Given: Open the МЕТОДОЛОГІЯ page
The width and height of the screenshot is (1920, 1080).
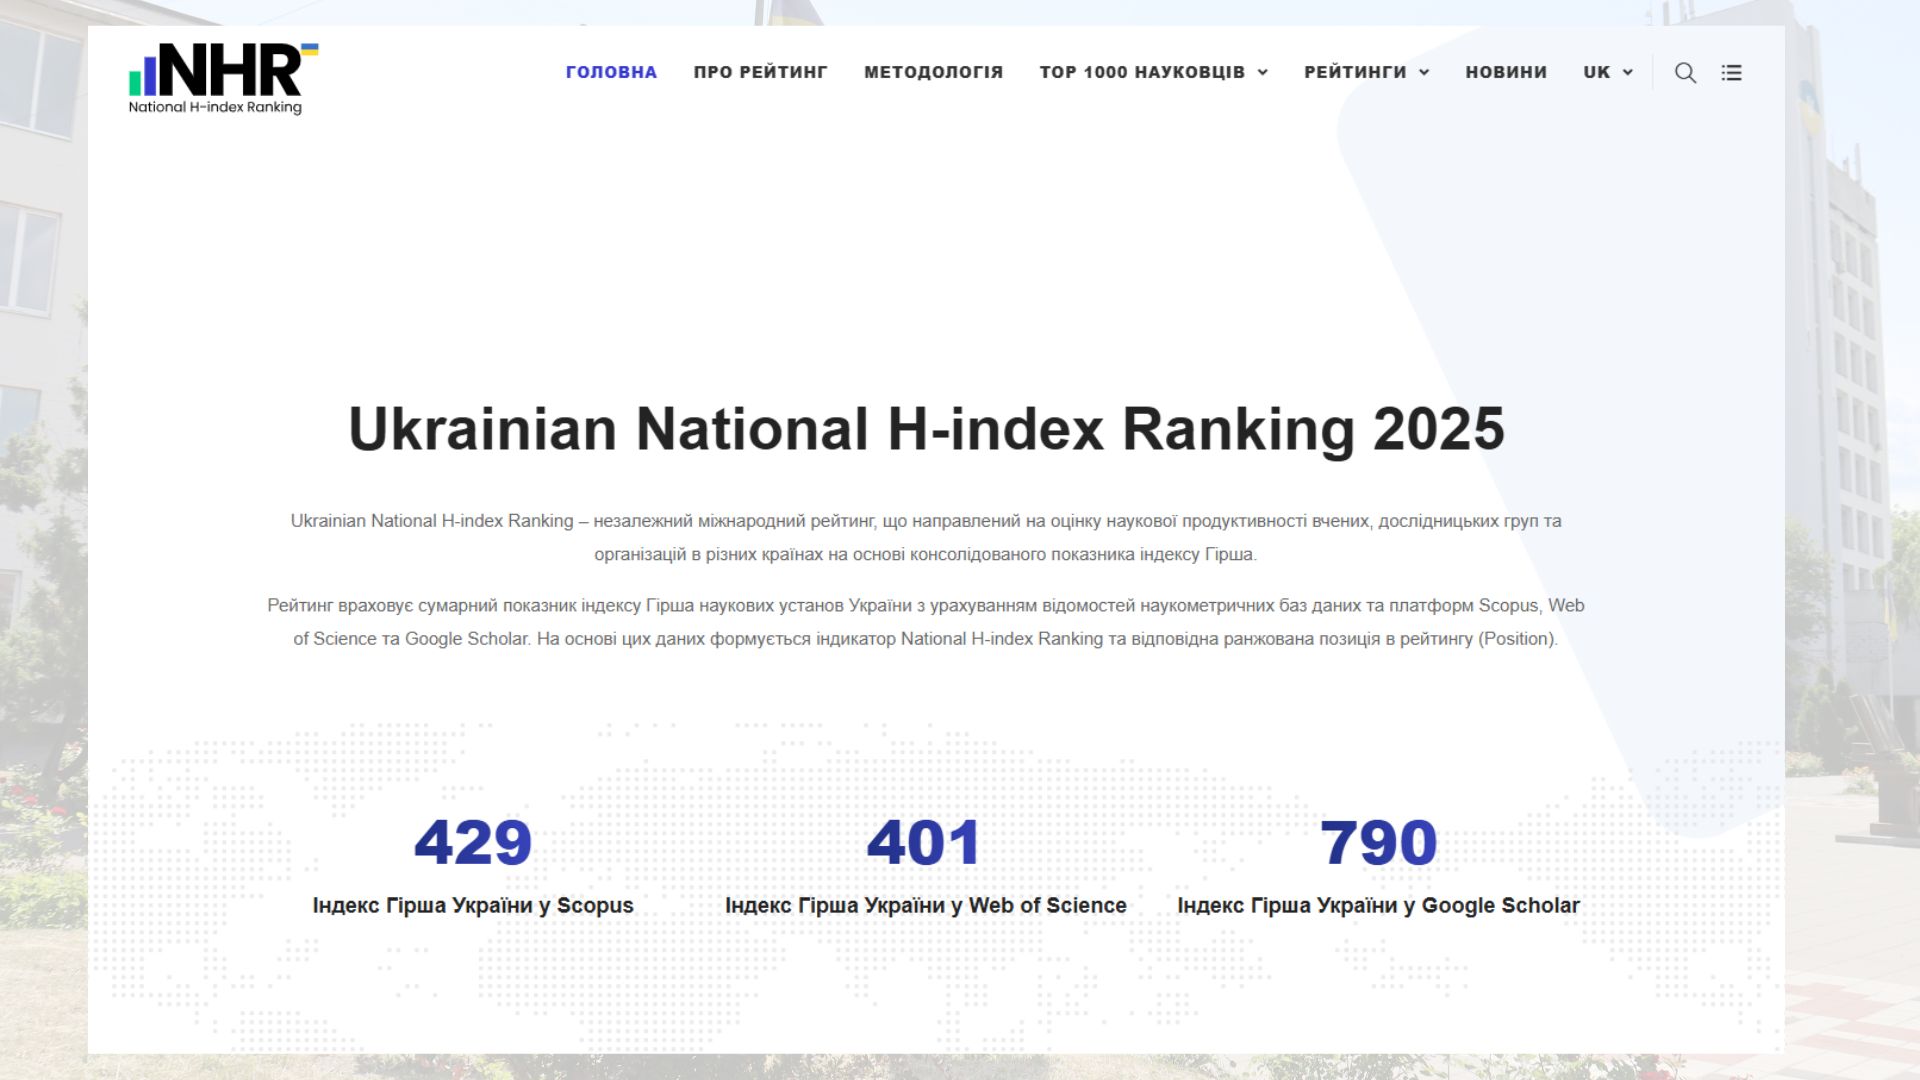Looking at the screenshot, I should (x=933, y=72).
